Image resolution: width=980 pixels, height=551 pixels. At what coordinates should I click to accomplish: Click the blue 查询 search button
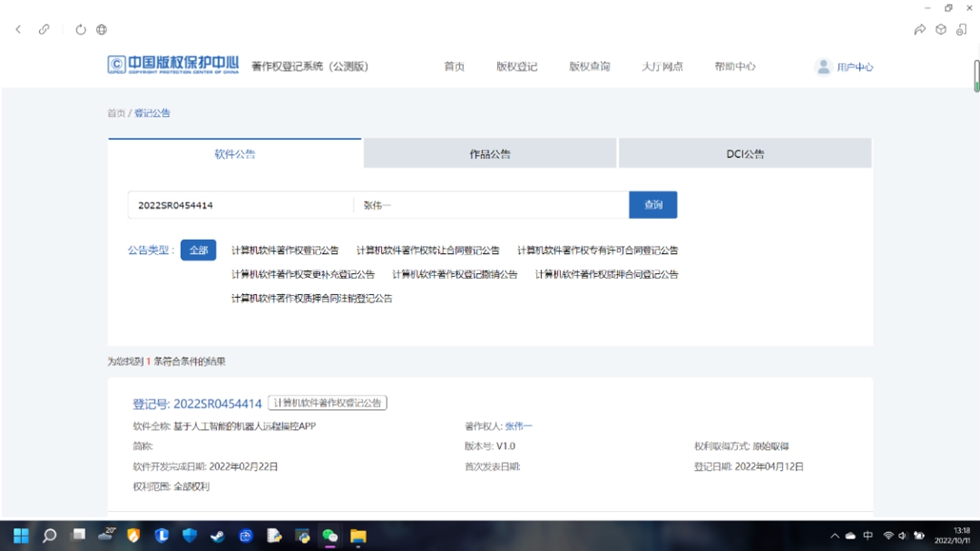653,205
